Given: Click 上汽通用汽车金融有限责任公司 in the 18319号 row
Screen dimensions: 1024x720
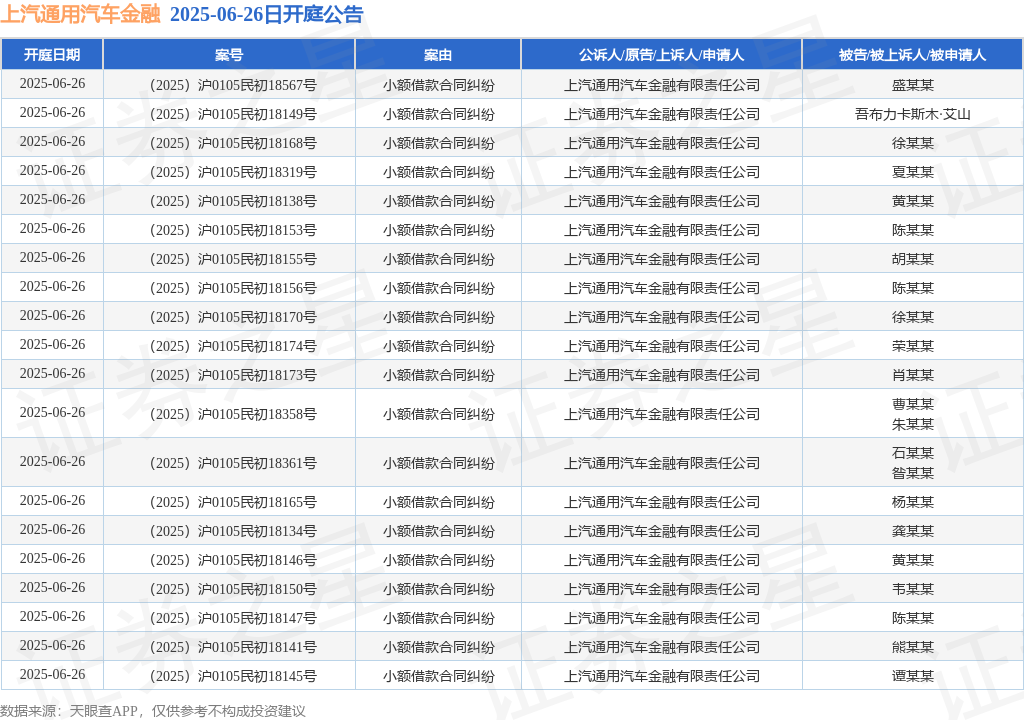Looking at the screenshot, I should coord(662,172).
